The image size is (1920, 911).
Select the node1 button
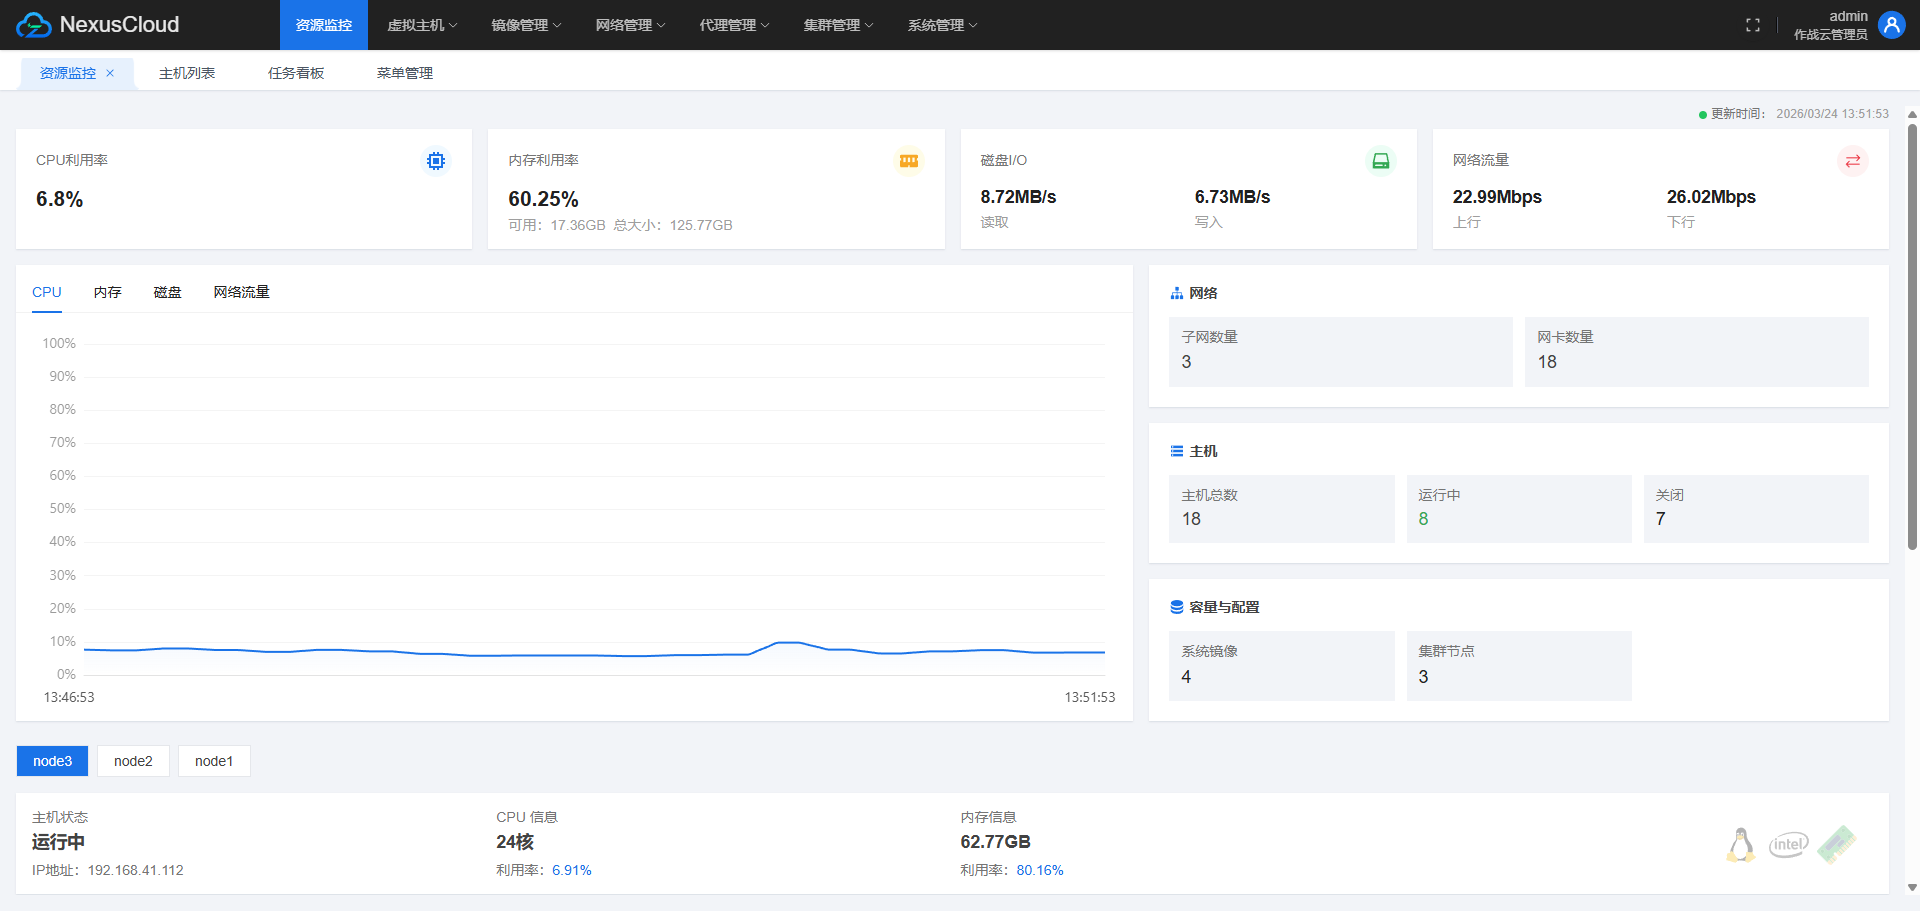click(214, 761)
